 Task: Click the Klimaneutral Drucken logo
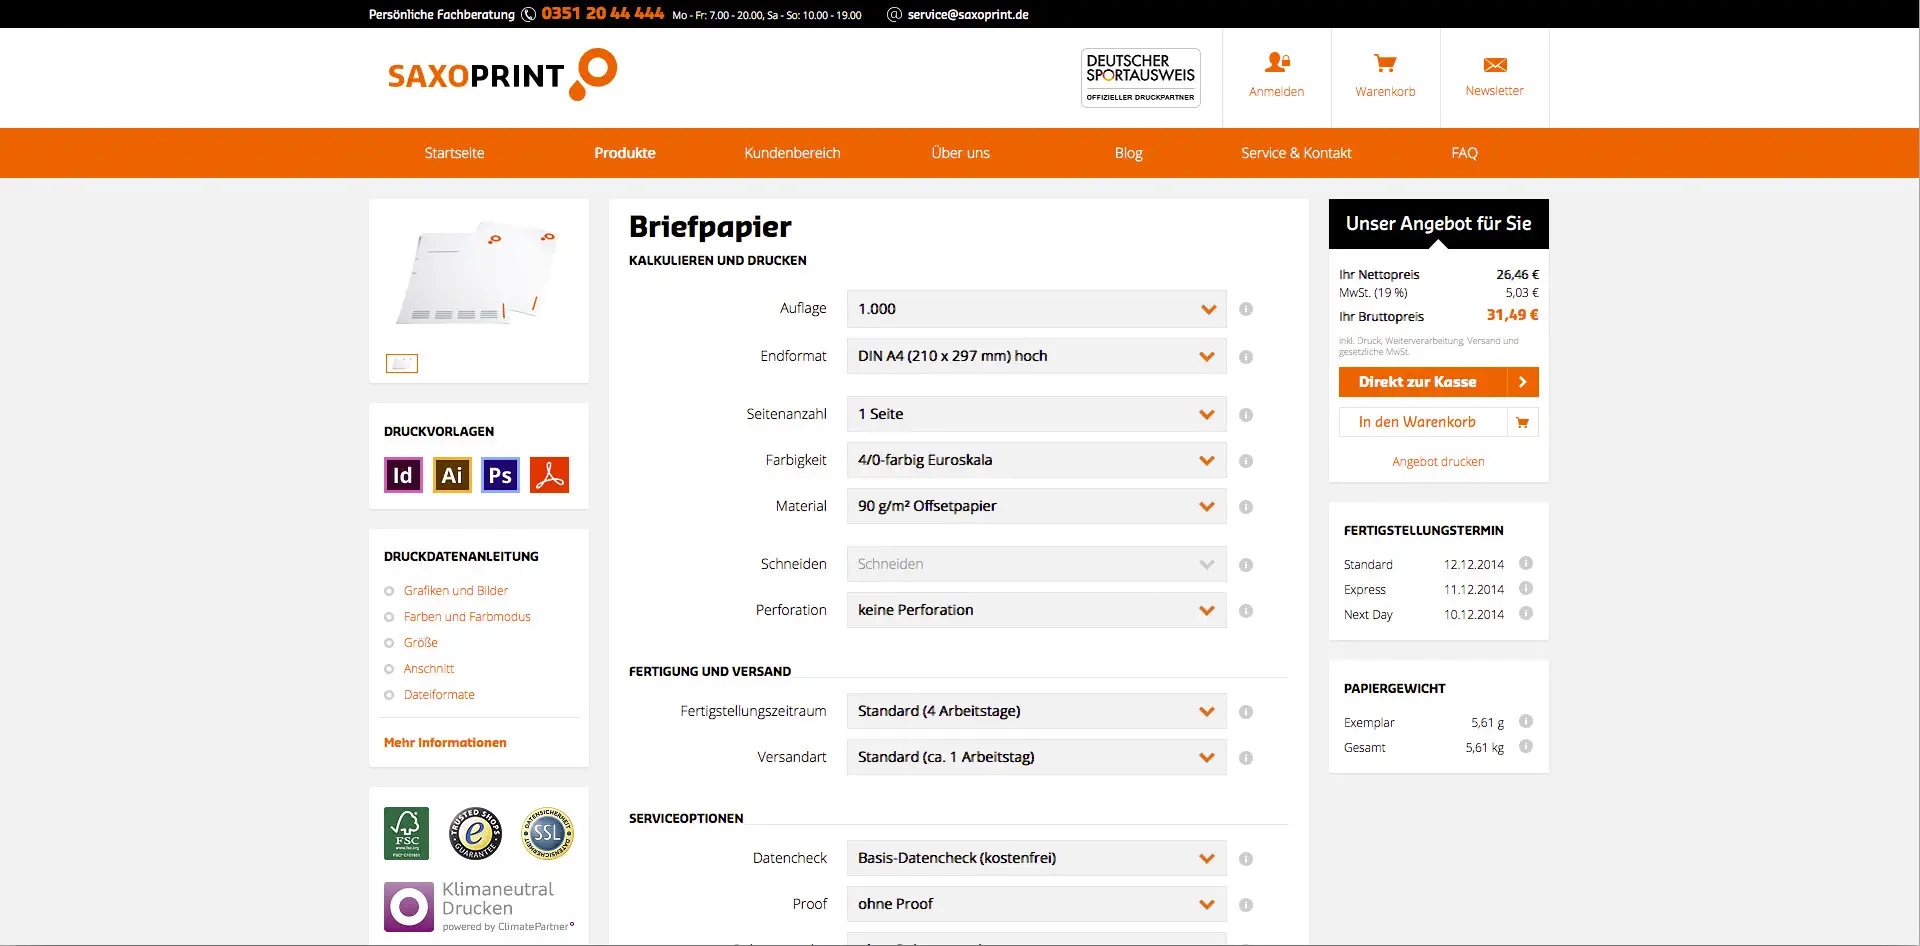coord(409,906)
